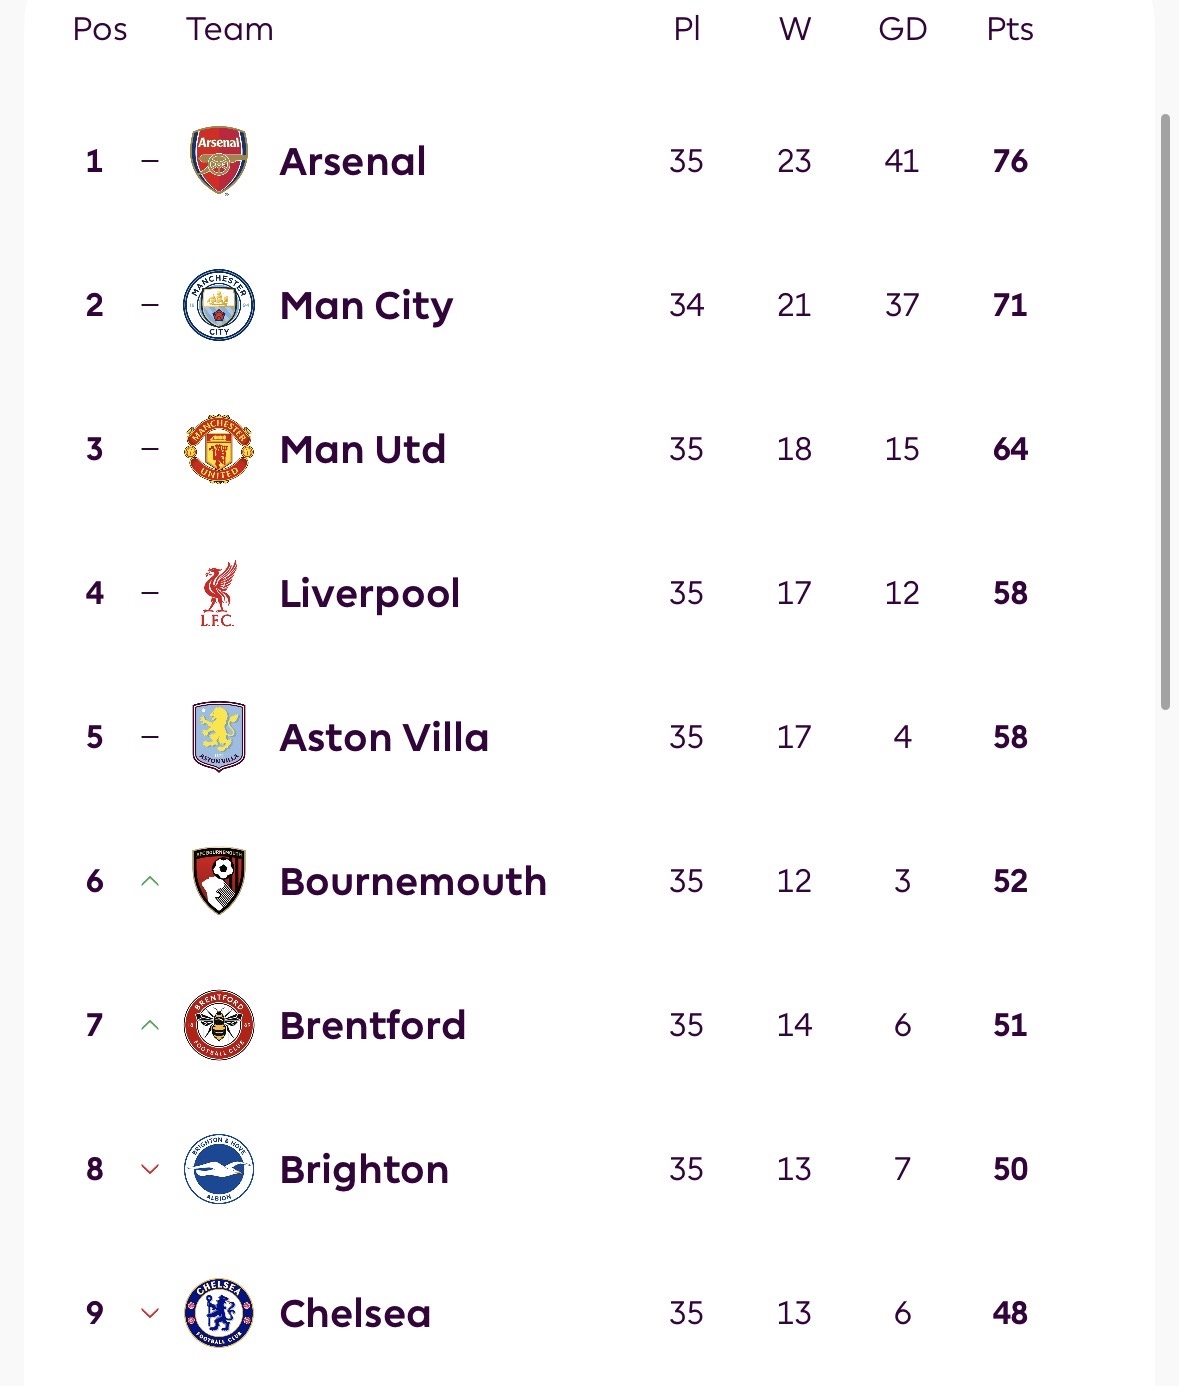The image size is (1179, 1386).
Task: Click the Brentford bee badge
Action: [x=219, y=1025]
